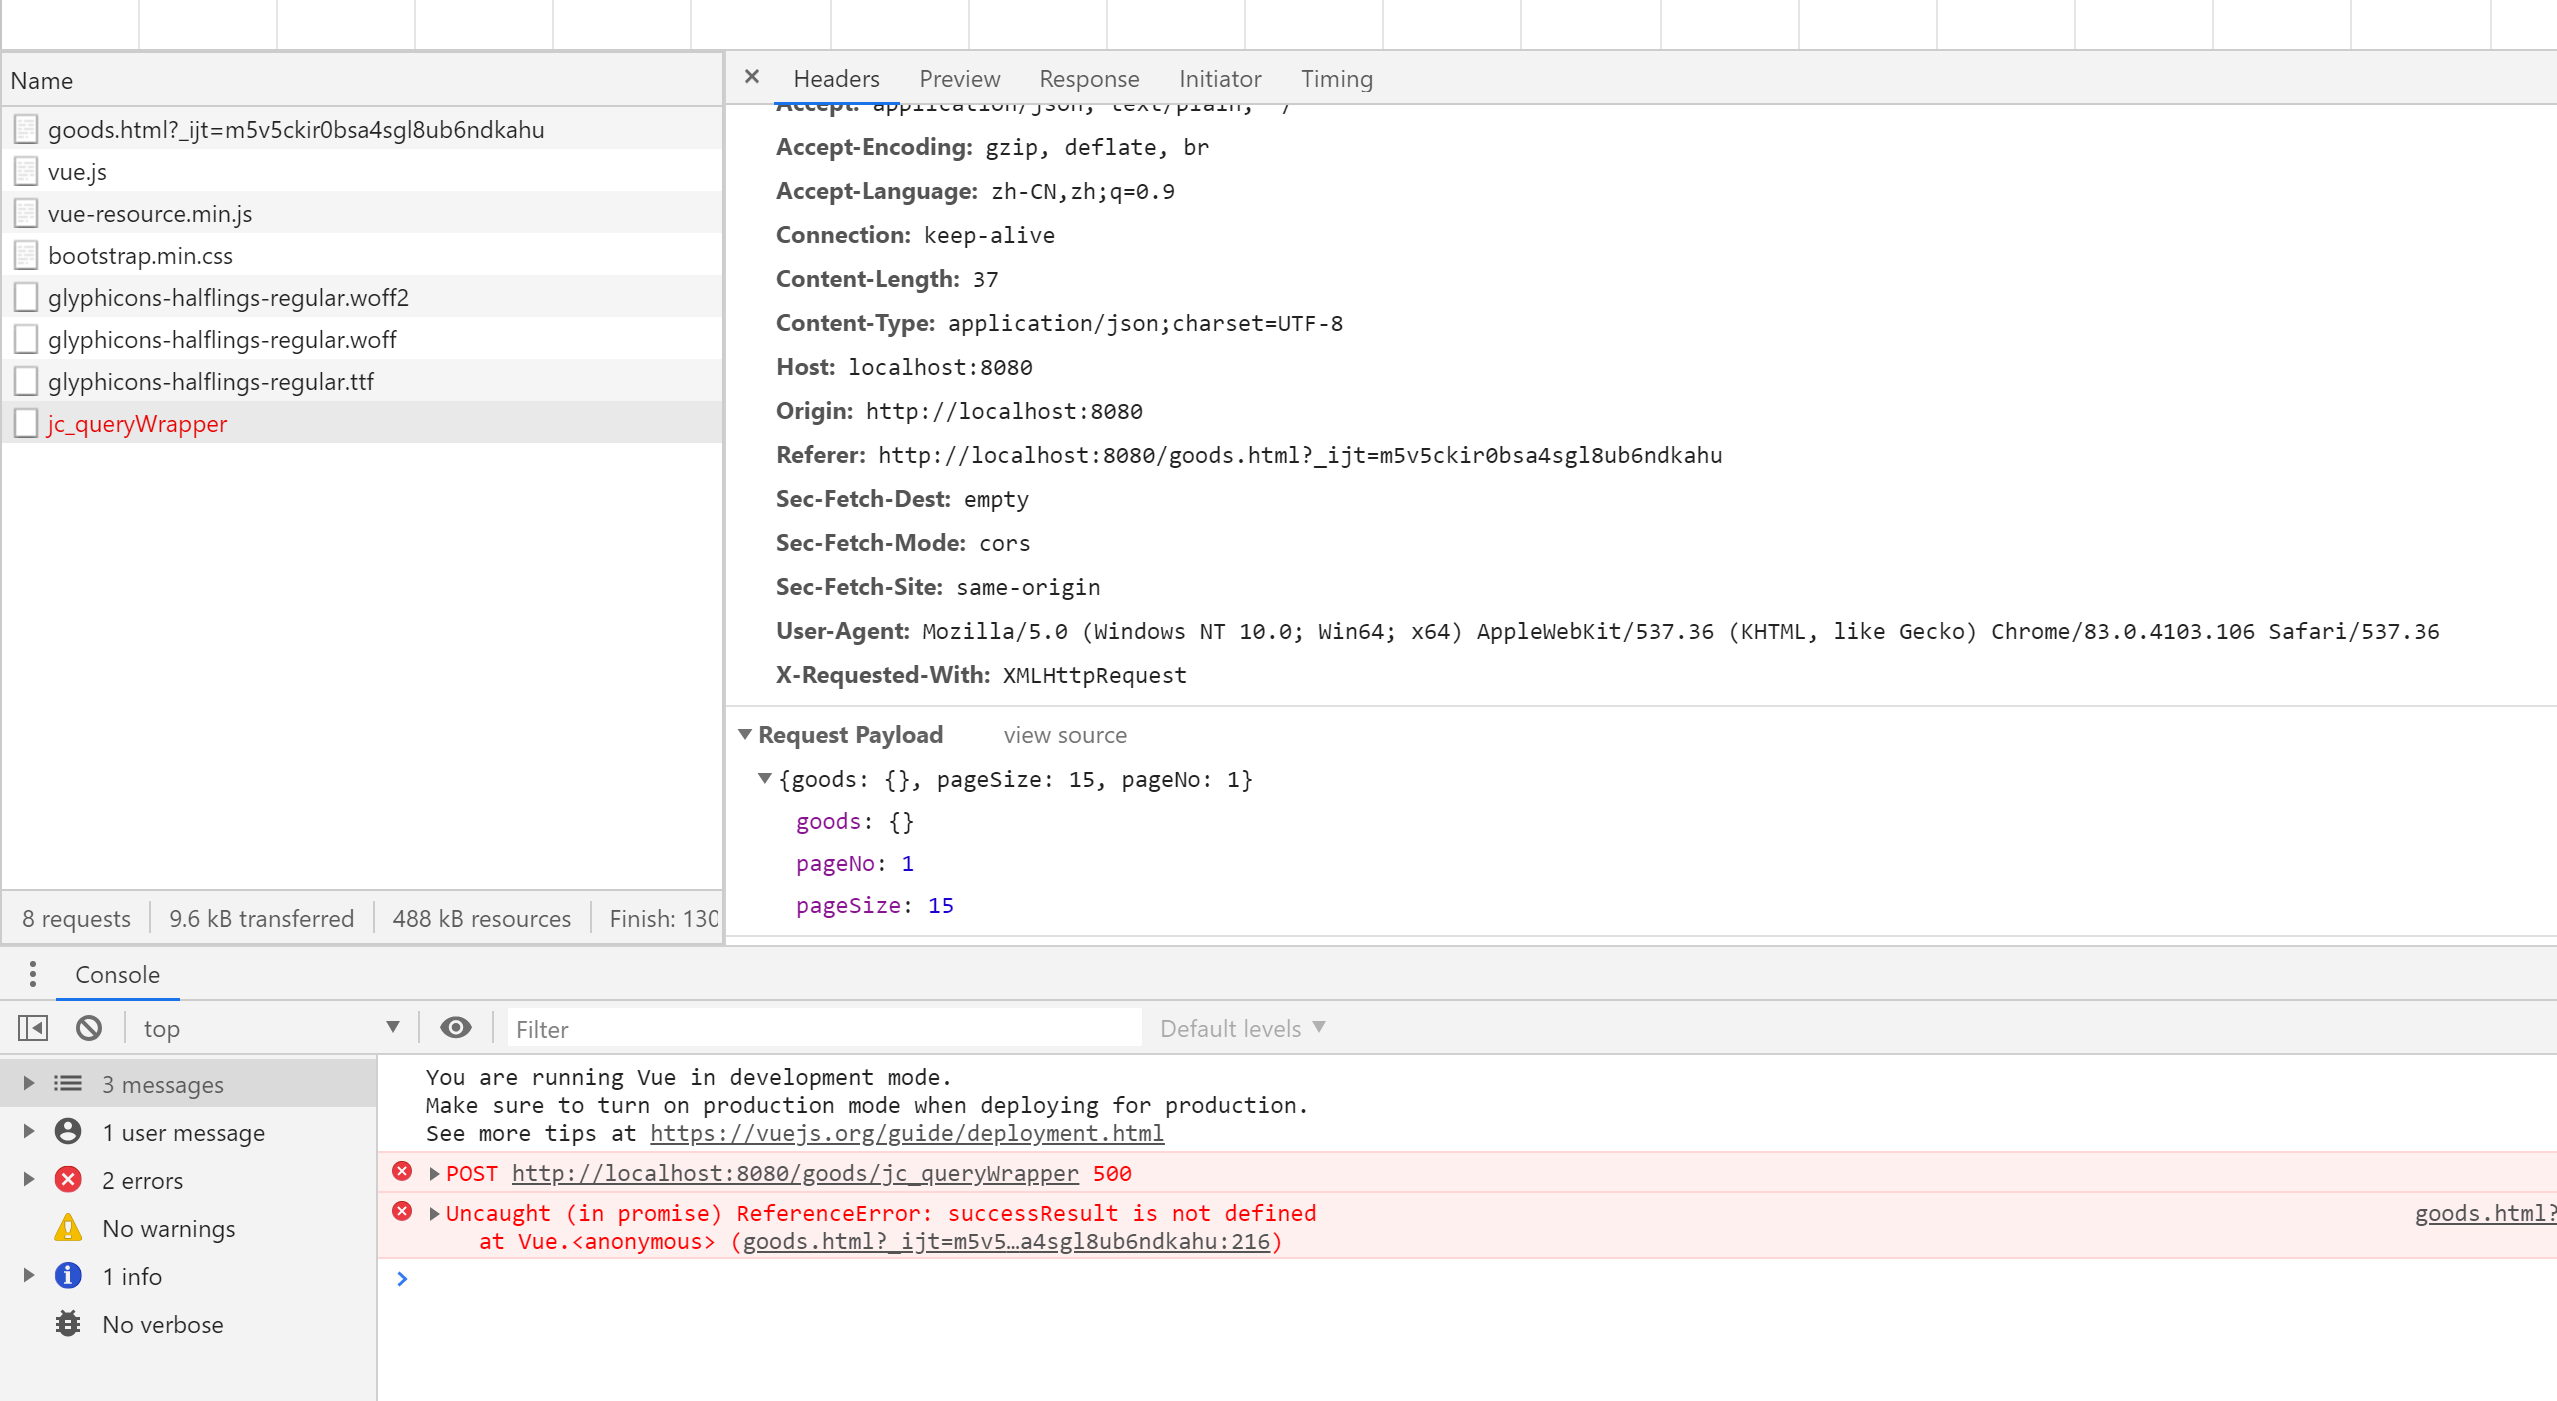Click the Content-Type header value
The width and height of the screenshot is (2557, 1401).
pyautogui.click(x=1145, y=323)
